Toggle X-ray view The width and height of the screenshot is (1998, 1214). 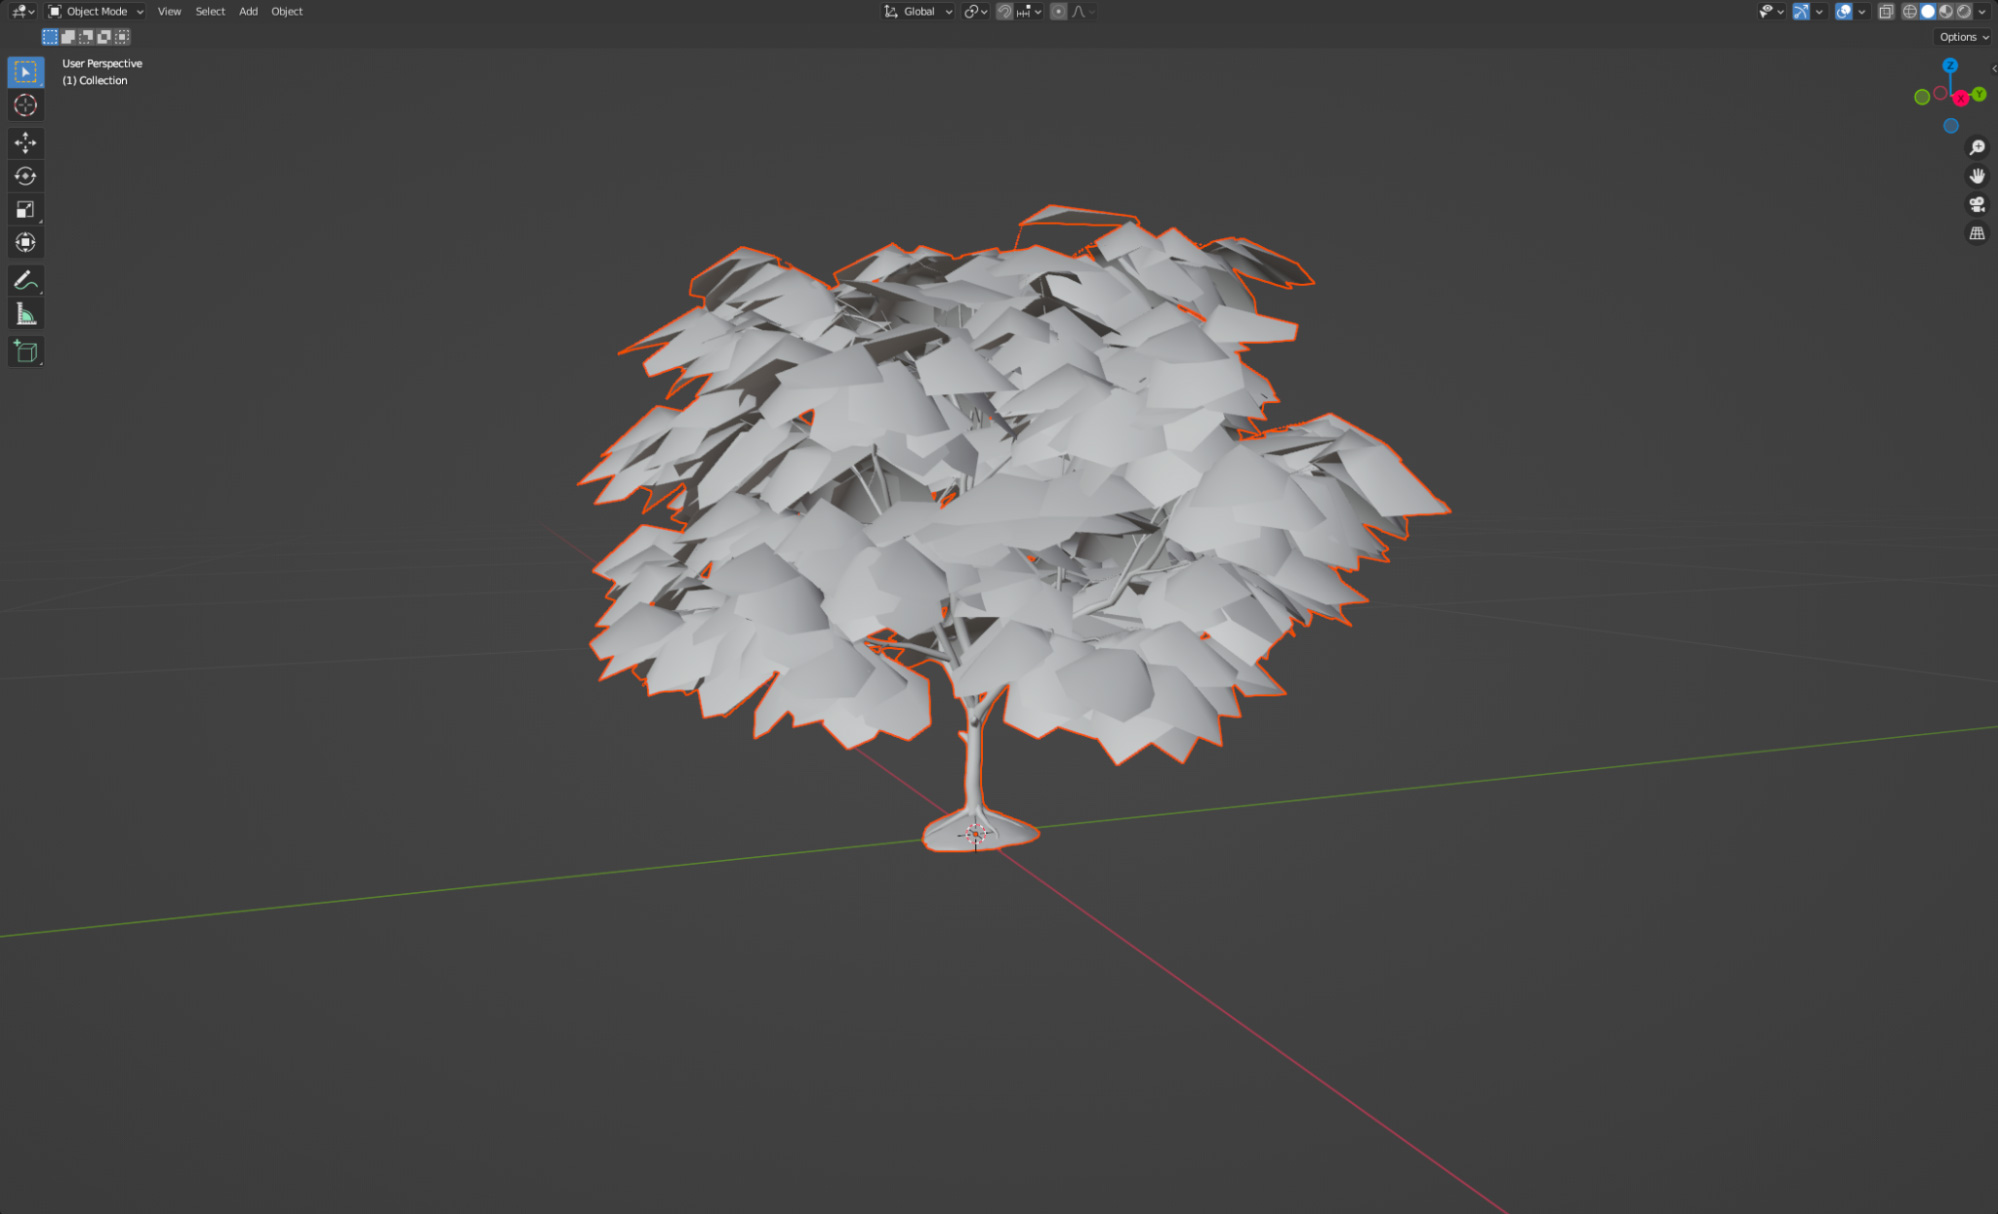[x=1885, y=12]
